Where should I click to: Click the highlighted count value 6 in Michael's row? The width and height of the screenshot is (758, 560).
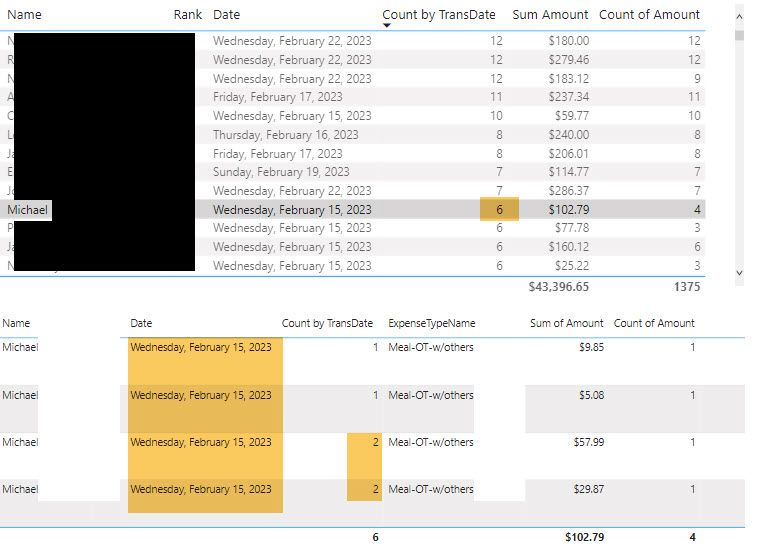coord(499,210)
